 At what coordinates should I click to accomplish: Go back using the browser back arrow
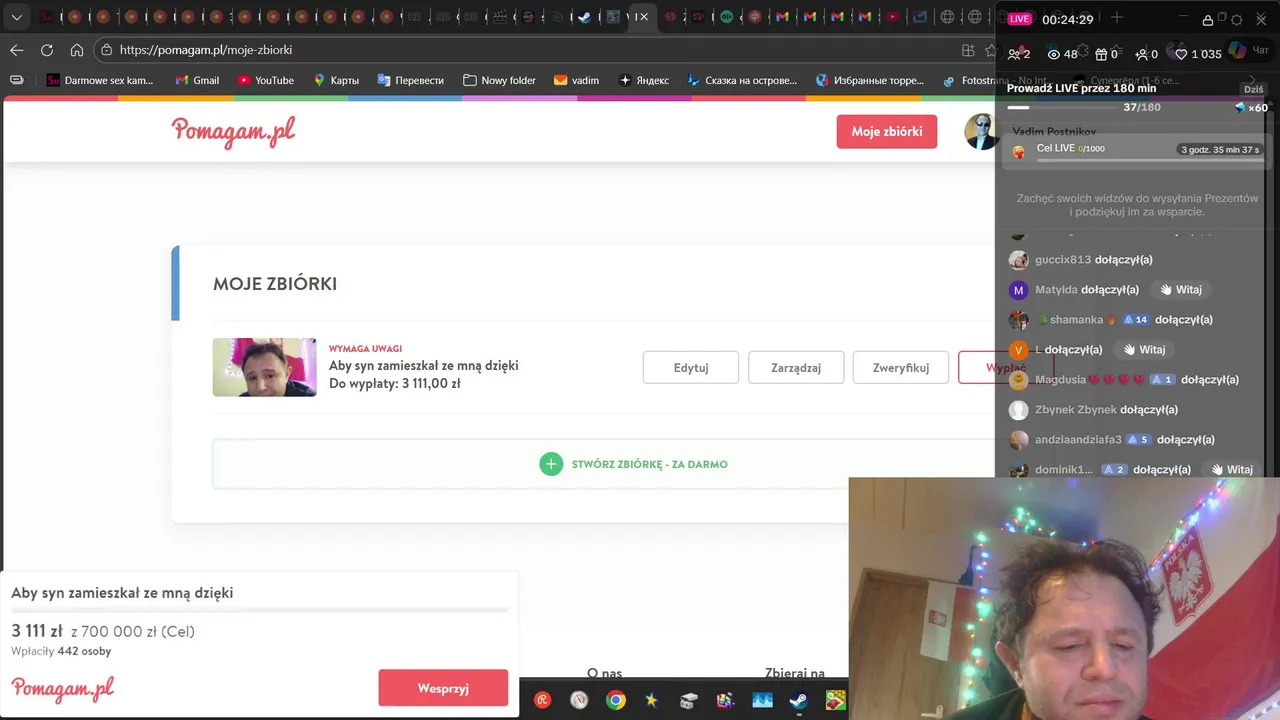coord(17,50)
